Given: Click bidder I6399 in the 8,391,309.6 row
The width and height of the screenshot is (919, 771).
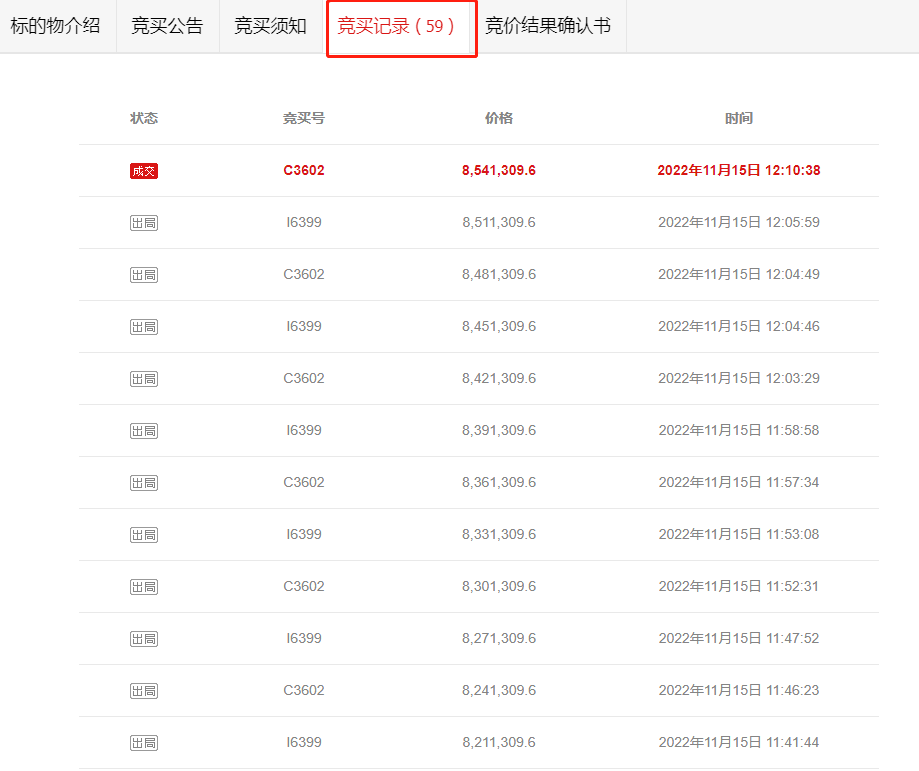Looking at the screenshot, I should click(304, 430).
